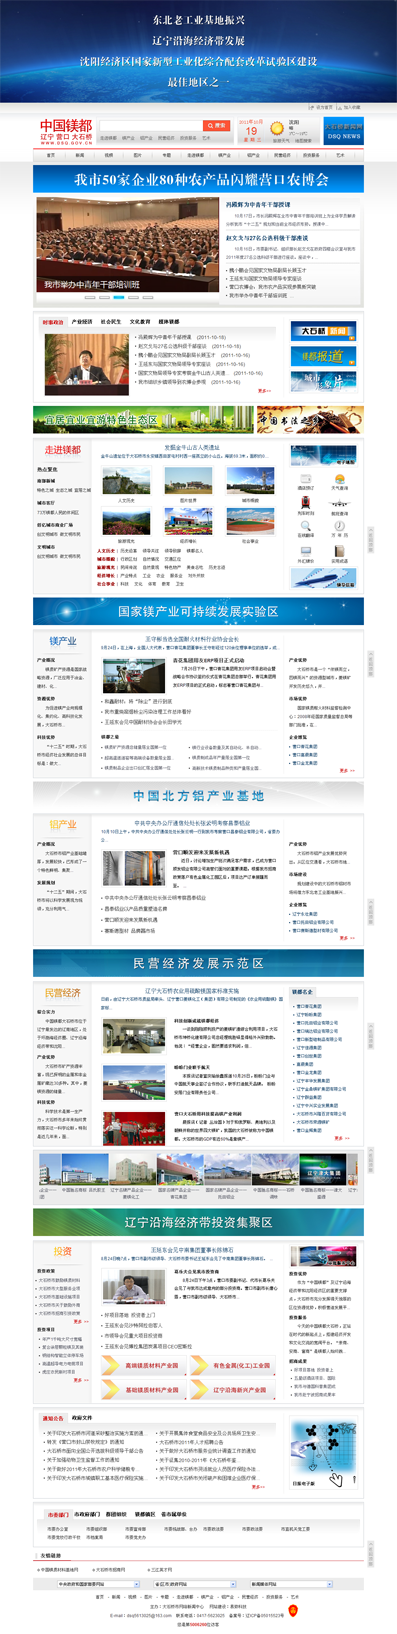This screenshot has height=1634, width=397.
Task: Click the 辽宁沿海新兴产业园 arrow button
Action: [x=231, y=1390]
